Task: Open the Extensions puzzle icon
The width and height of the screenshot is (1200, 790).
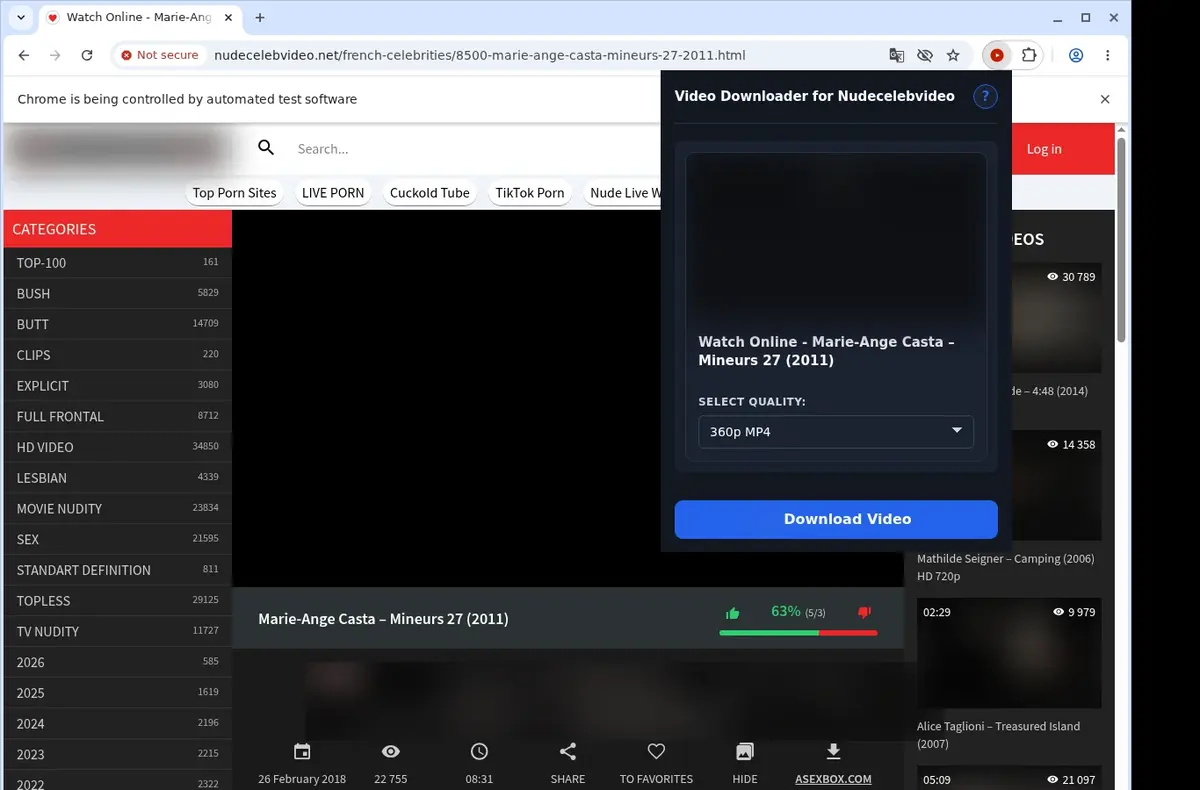Action: (x=1029, y=56)
